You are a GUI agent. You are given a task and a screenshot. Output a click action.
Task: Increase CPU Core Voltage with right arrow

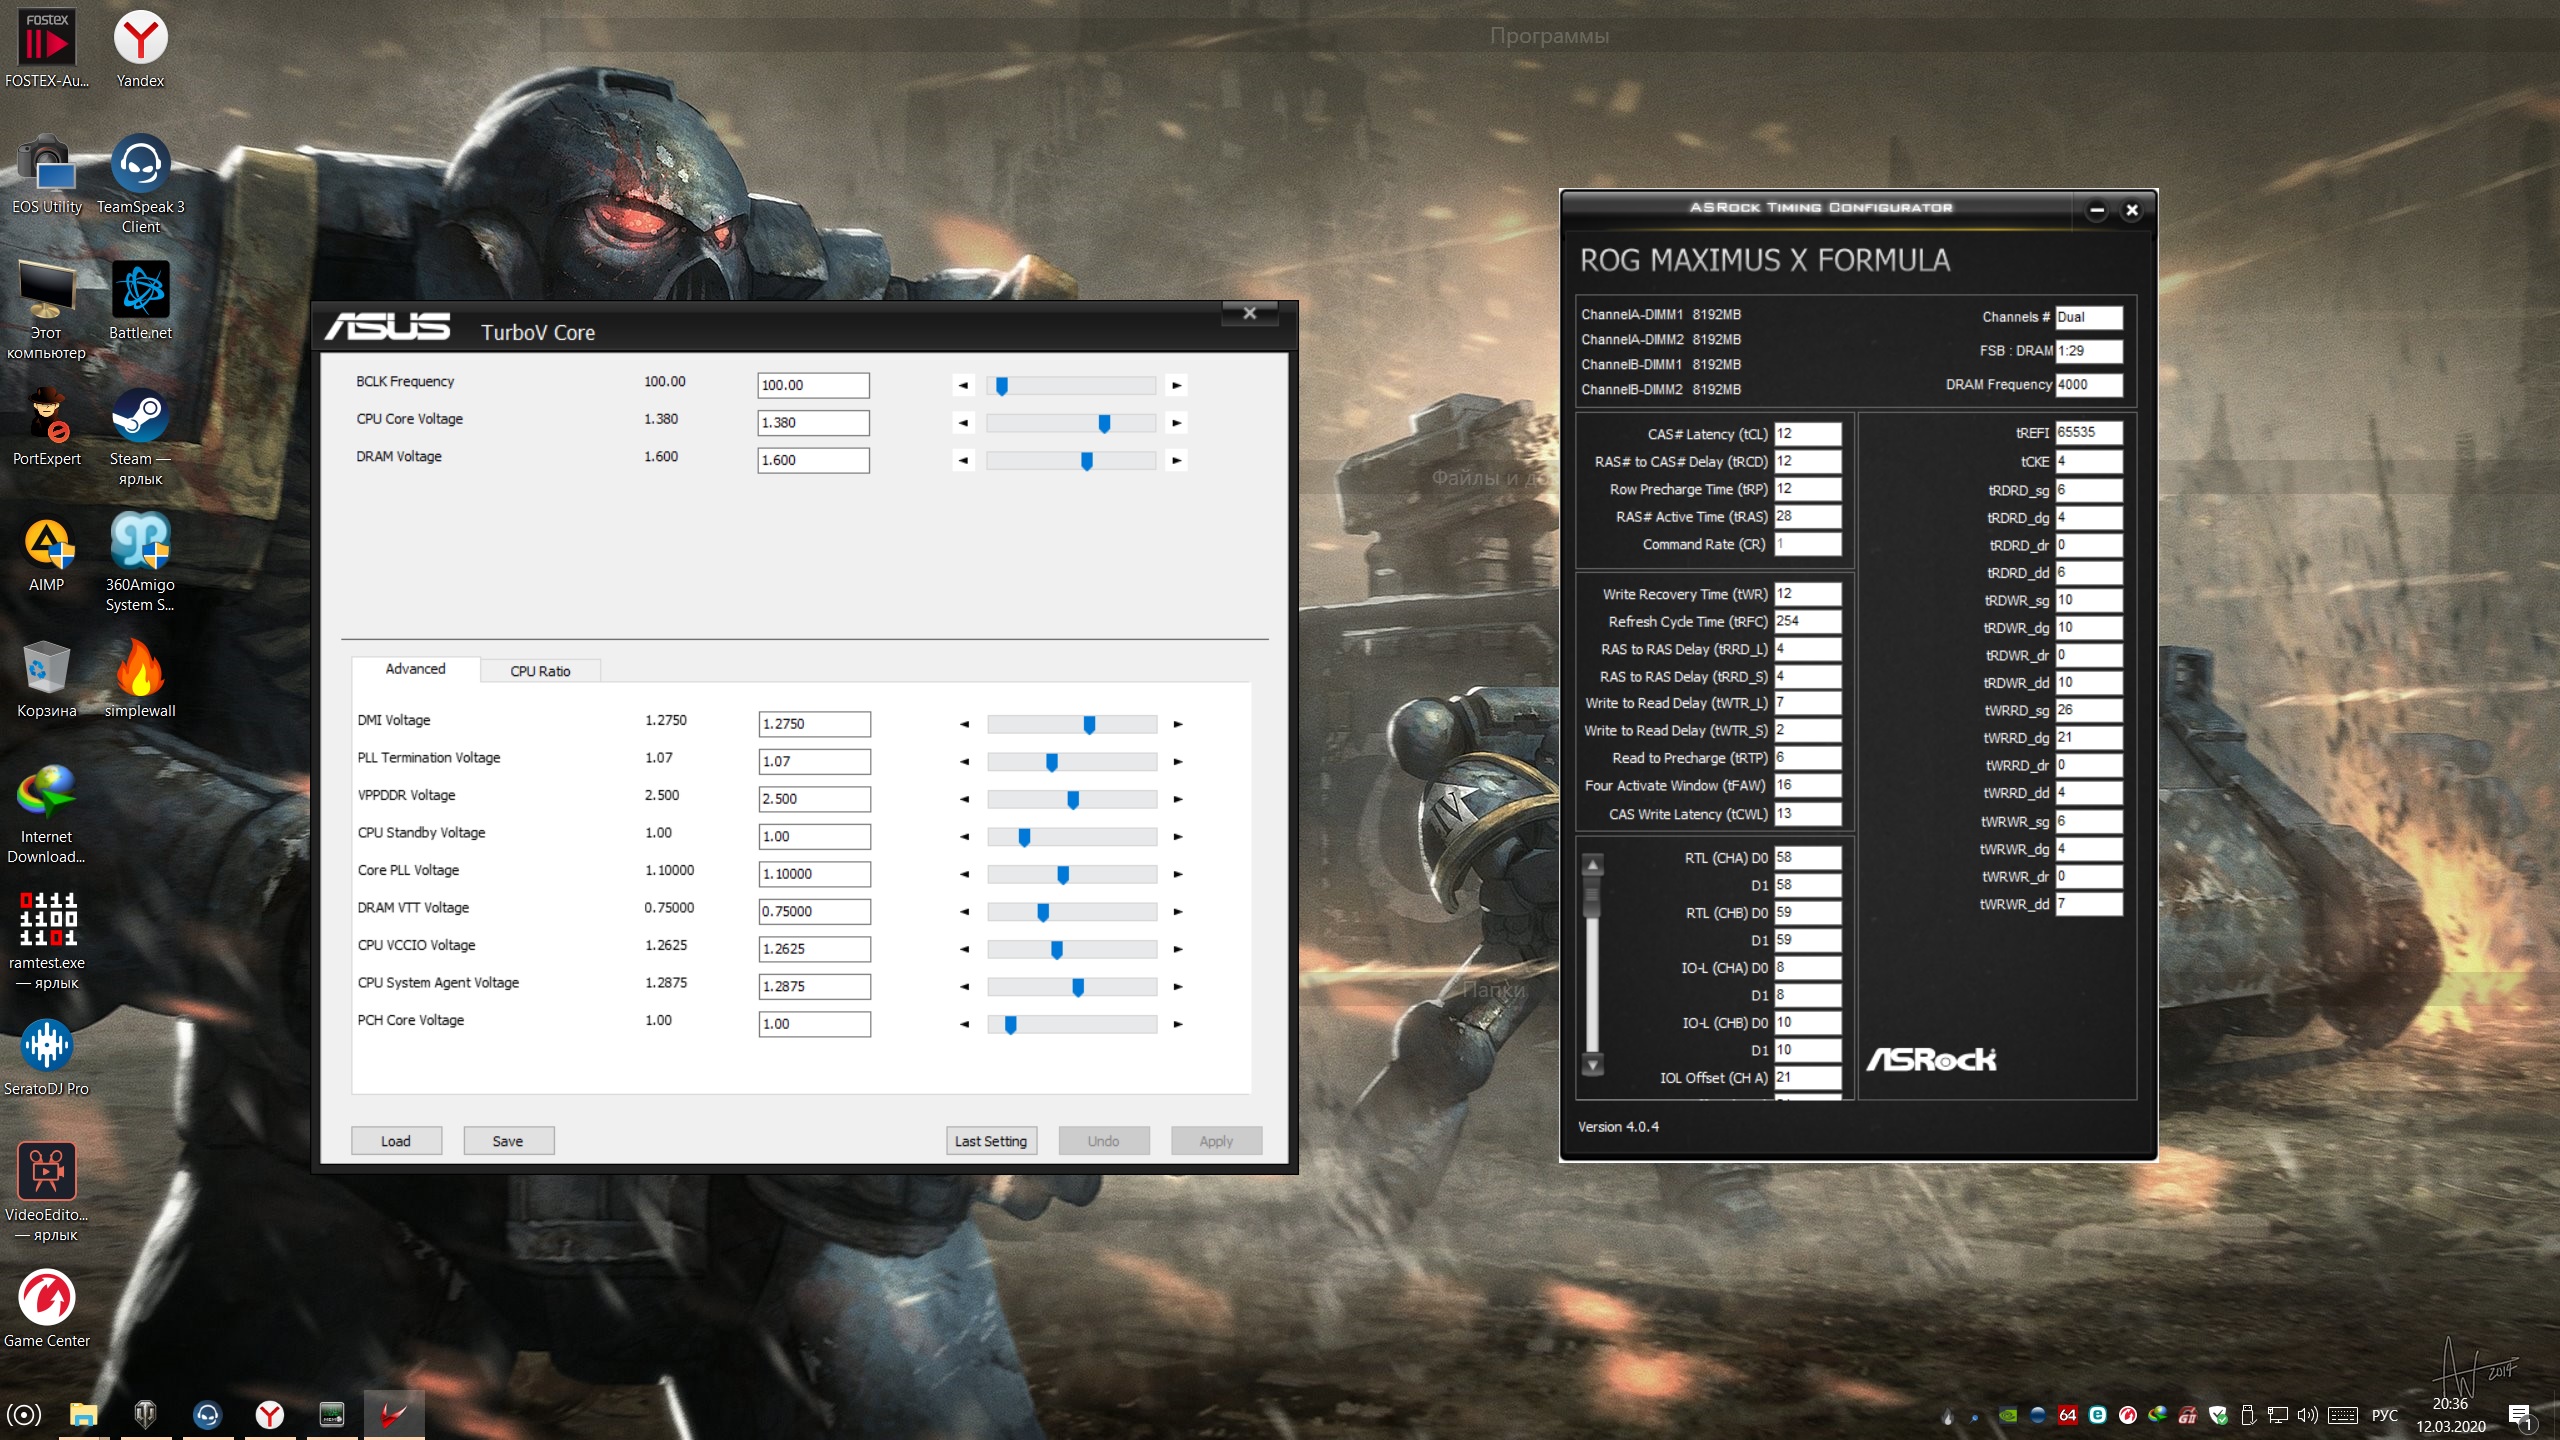pyautogui.click(x=1176, y=423)
